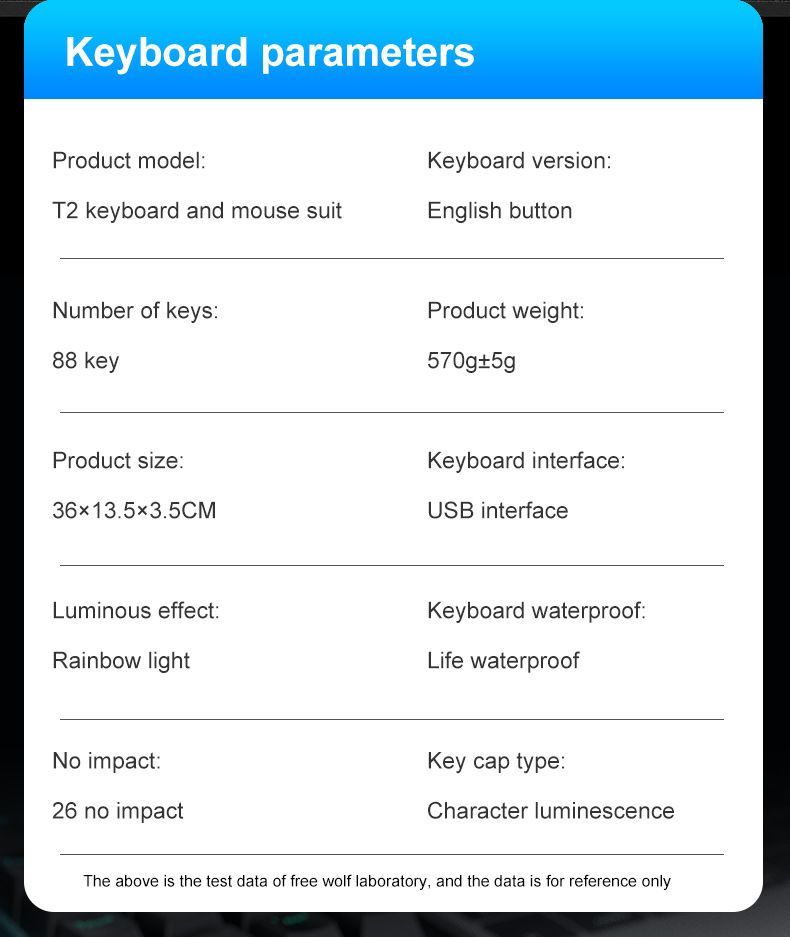
Task: Select the "Keyboard interface:" label
Action: point(525,461)
